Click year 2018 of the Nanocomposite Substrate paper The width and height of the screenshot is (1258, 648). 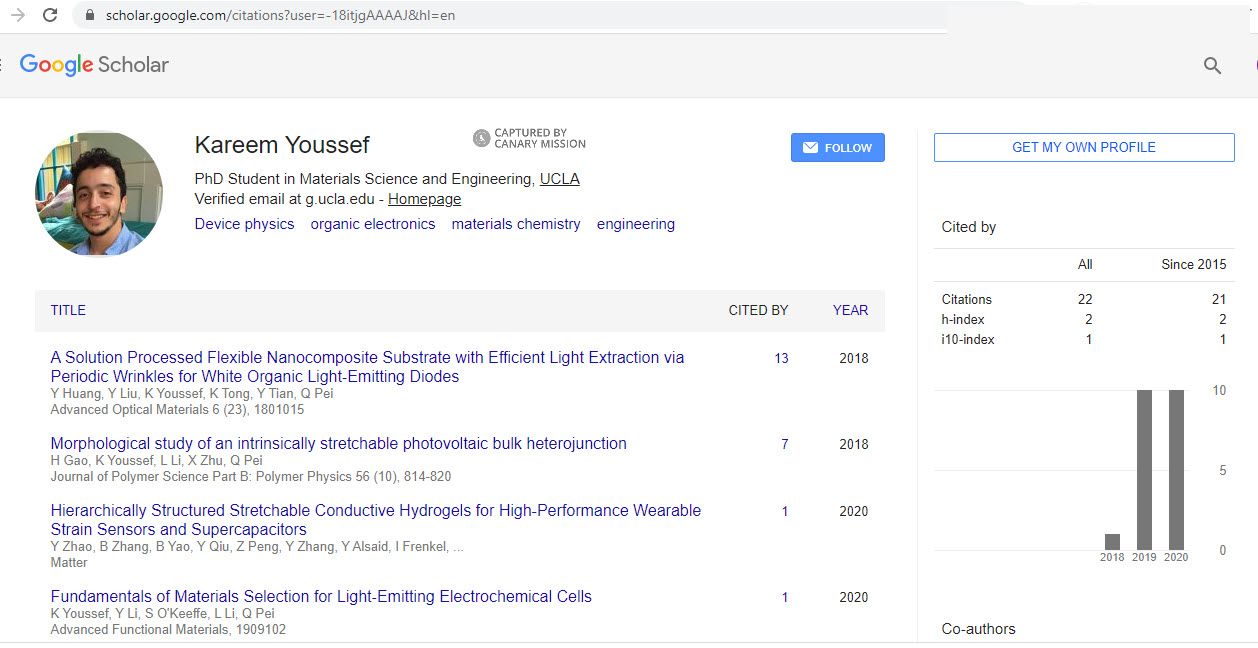click(x=854, y=358)
